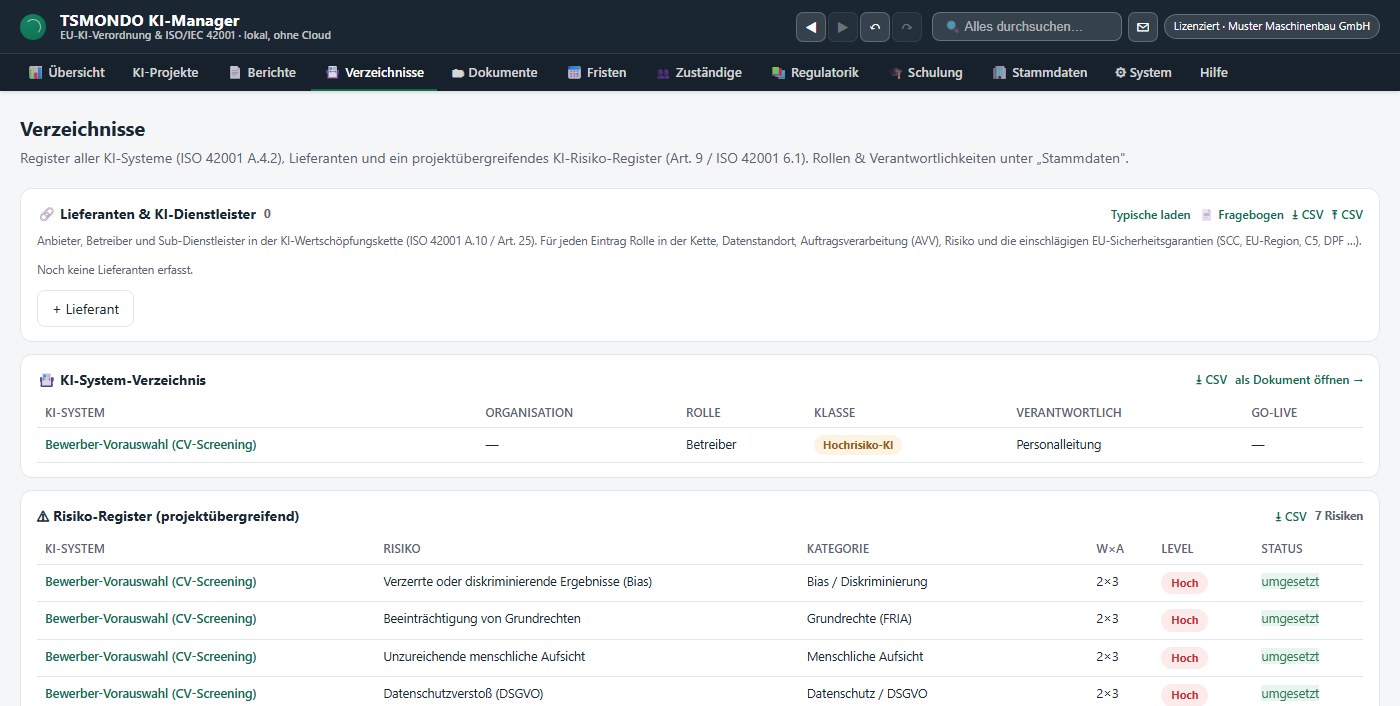1400x706 pixels.
Task: Download Risiko-Register CSV
Action: click(1291, 517)
